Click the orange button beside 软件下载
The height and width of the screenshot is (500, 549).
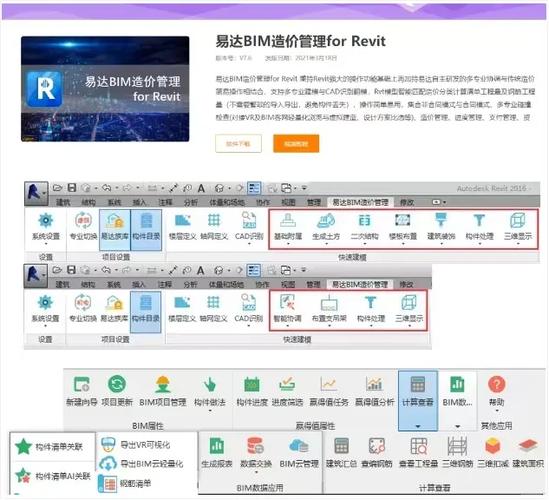tap(296, 144)
